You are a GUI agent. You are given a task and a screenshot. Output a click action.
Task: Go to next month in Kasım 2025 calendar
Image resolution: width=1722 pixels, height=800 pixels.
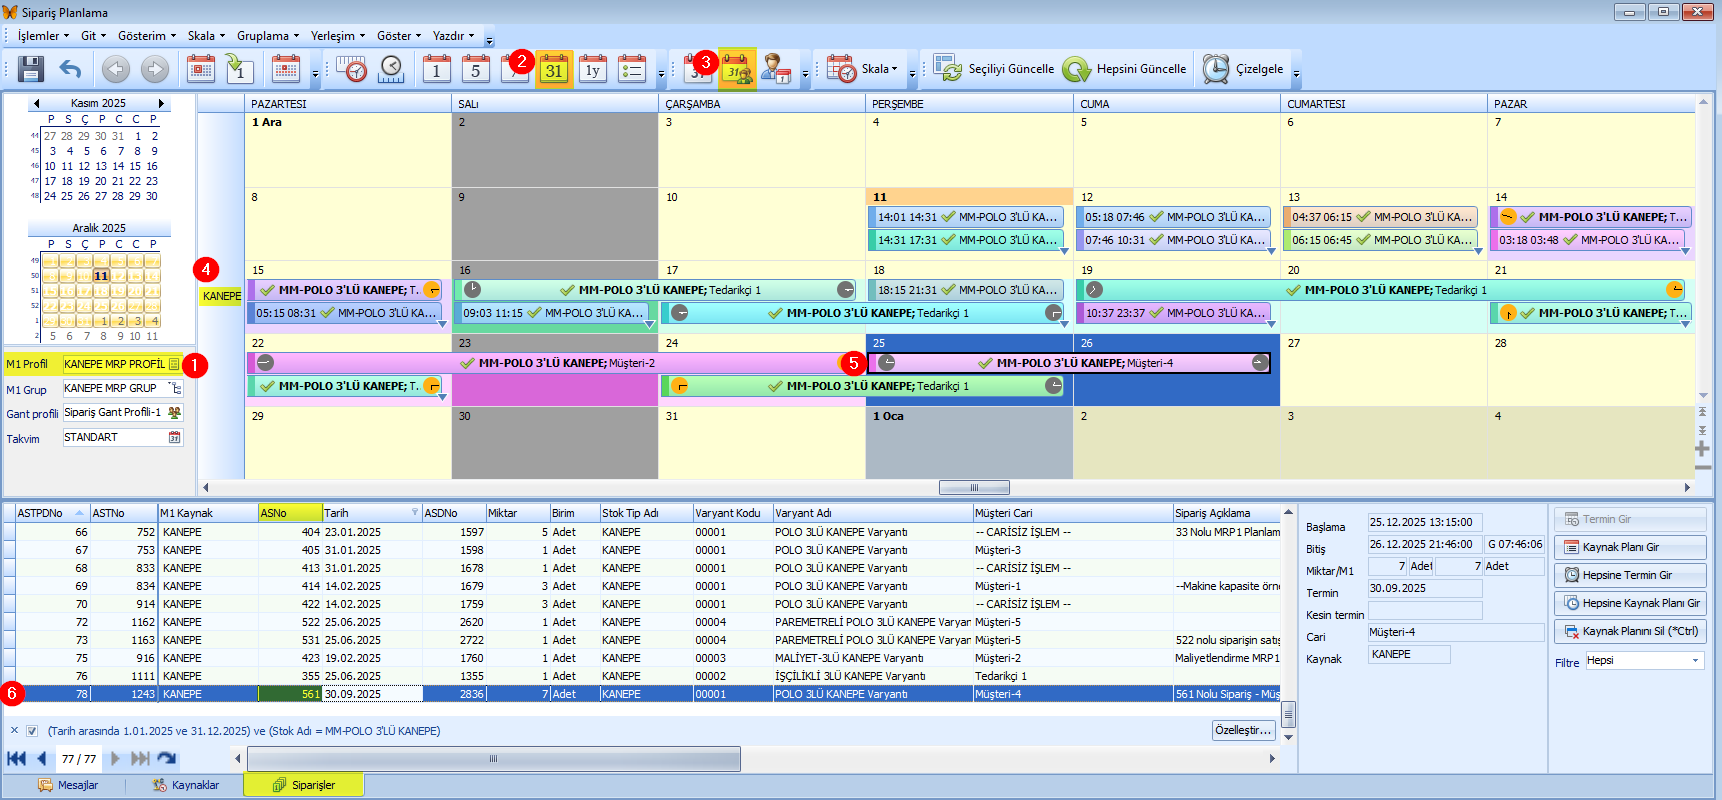pos(160,103)
